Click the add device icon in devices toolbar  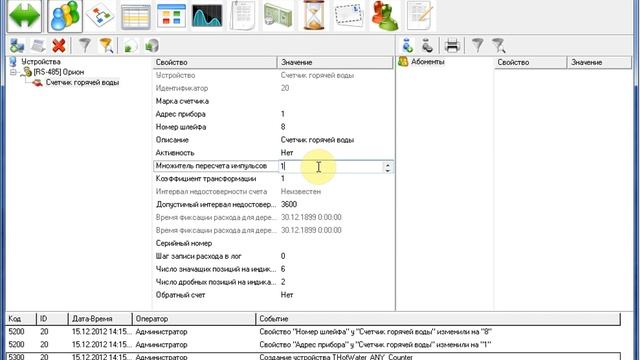pos(17,45)
